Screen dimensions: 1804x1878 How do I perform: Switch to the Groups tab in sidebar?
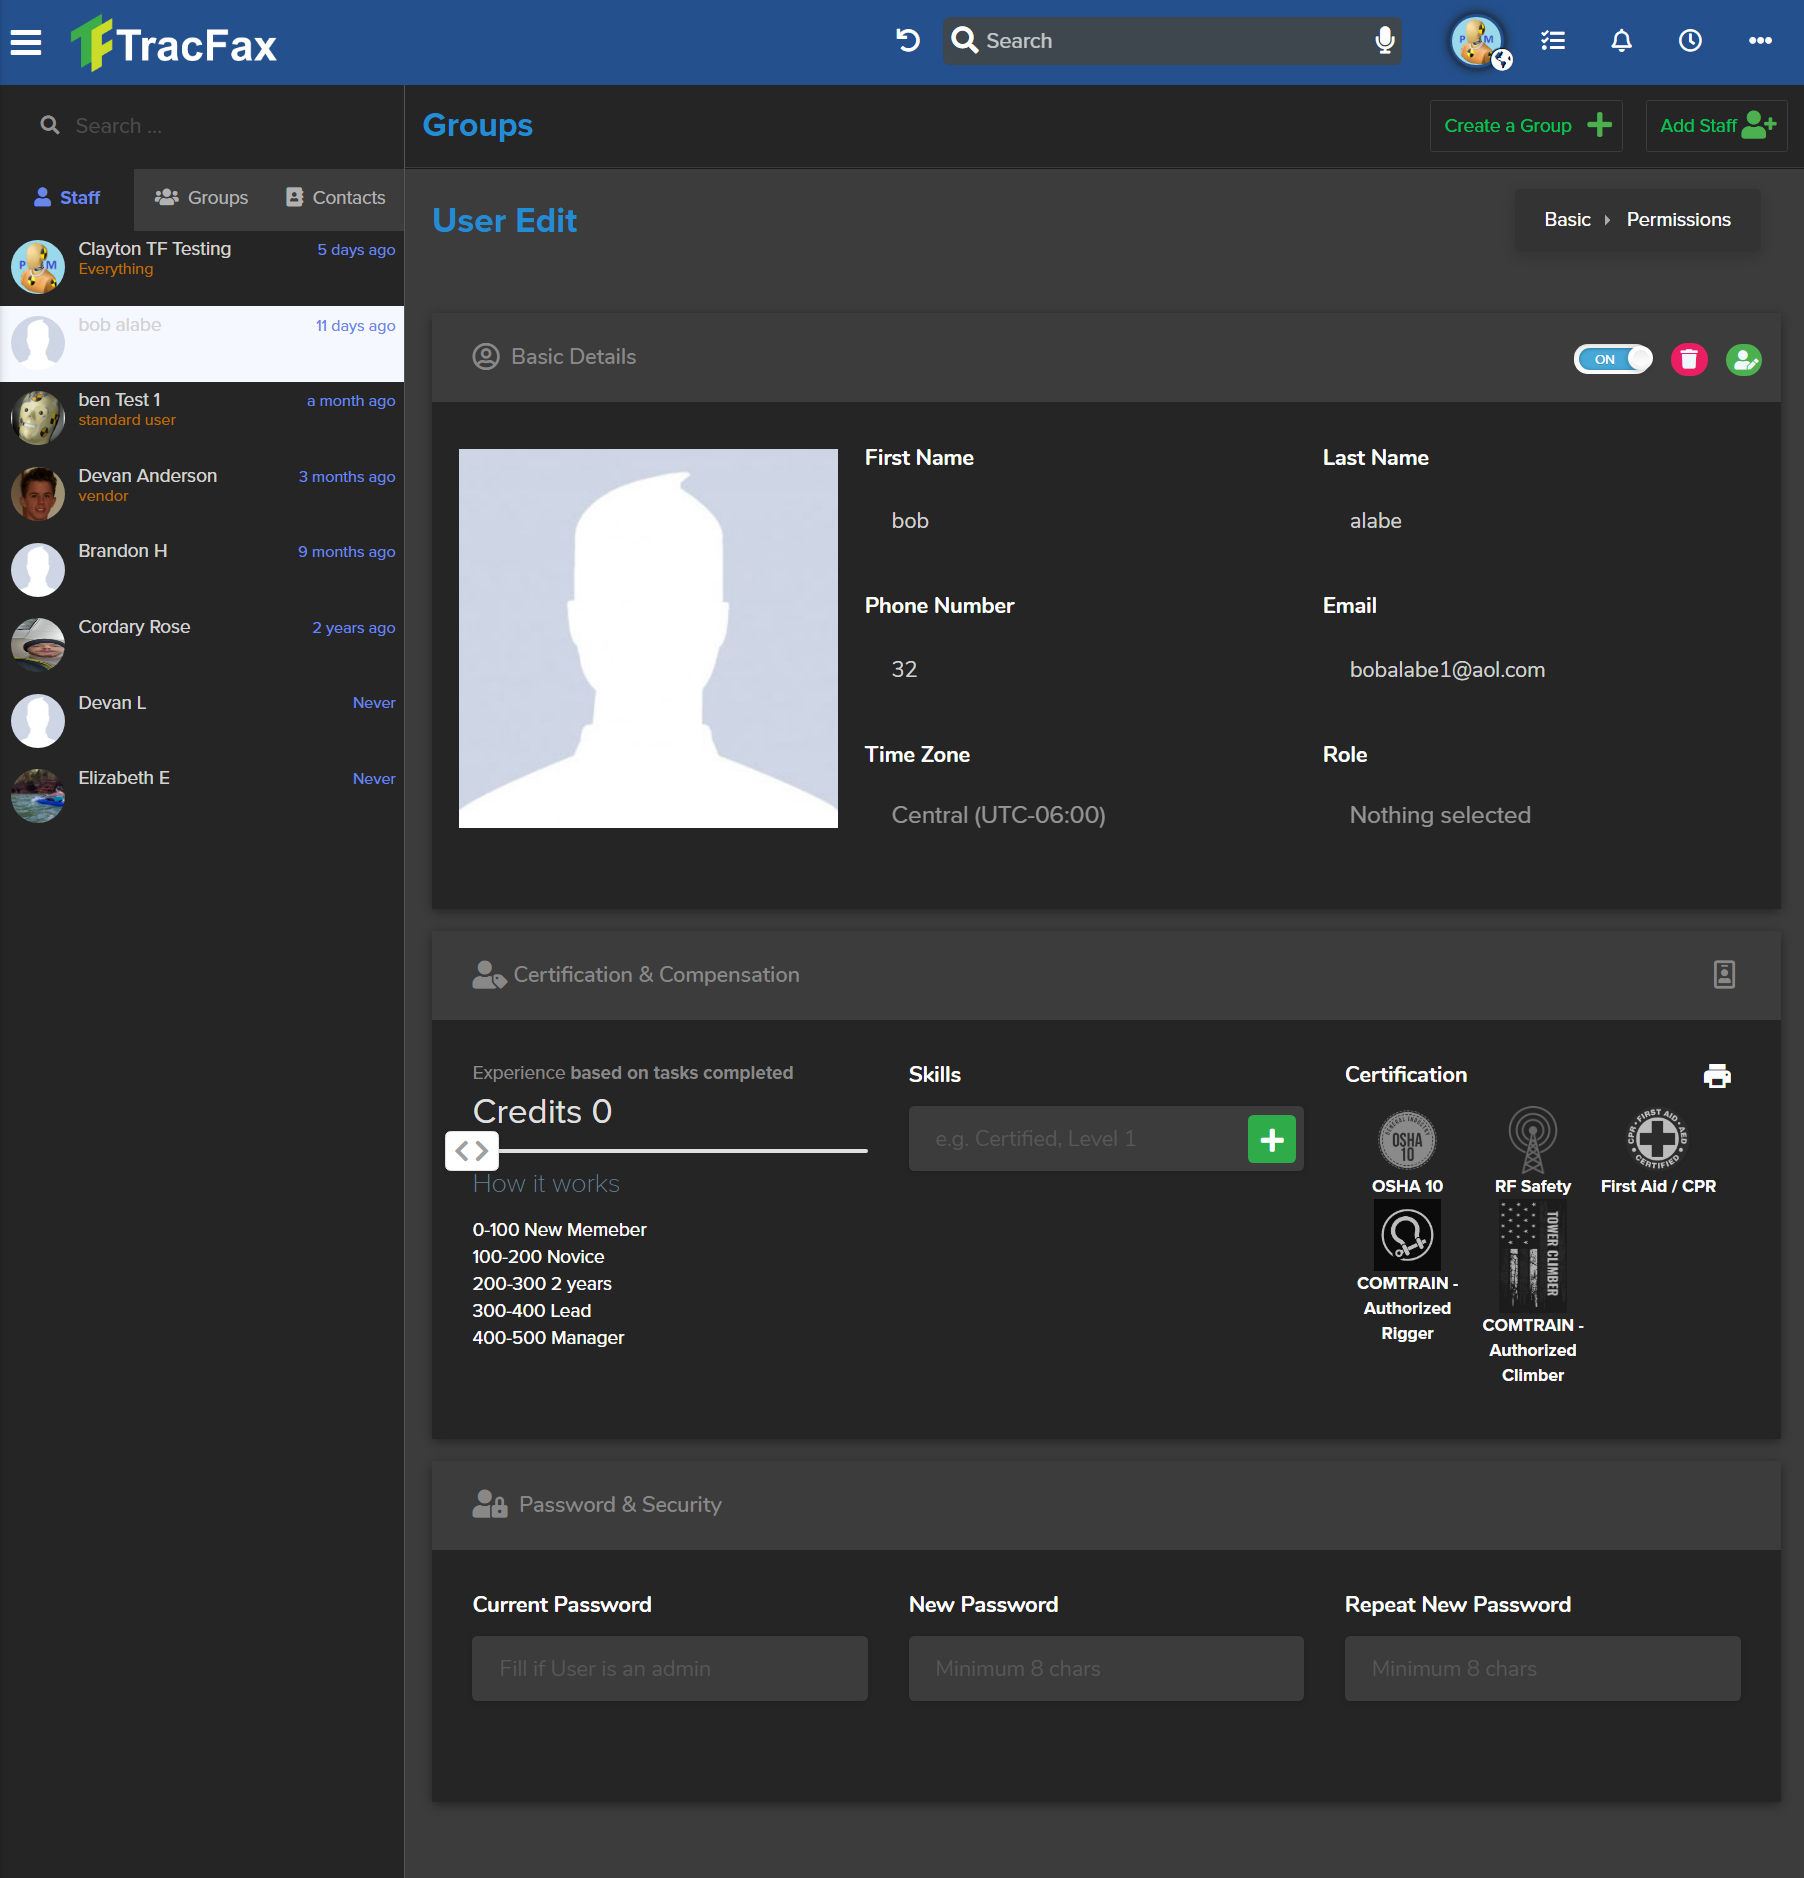pos(201,198)
